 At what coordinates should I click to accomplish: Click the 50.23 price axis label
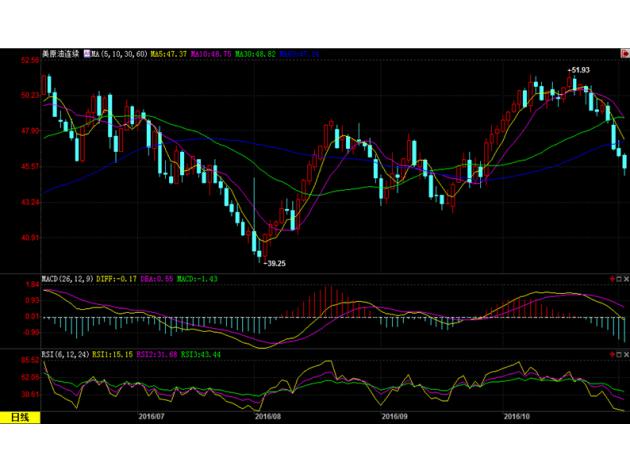tap(30, 95)
